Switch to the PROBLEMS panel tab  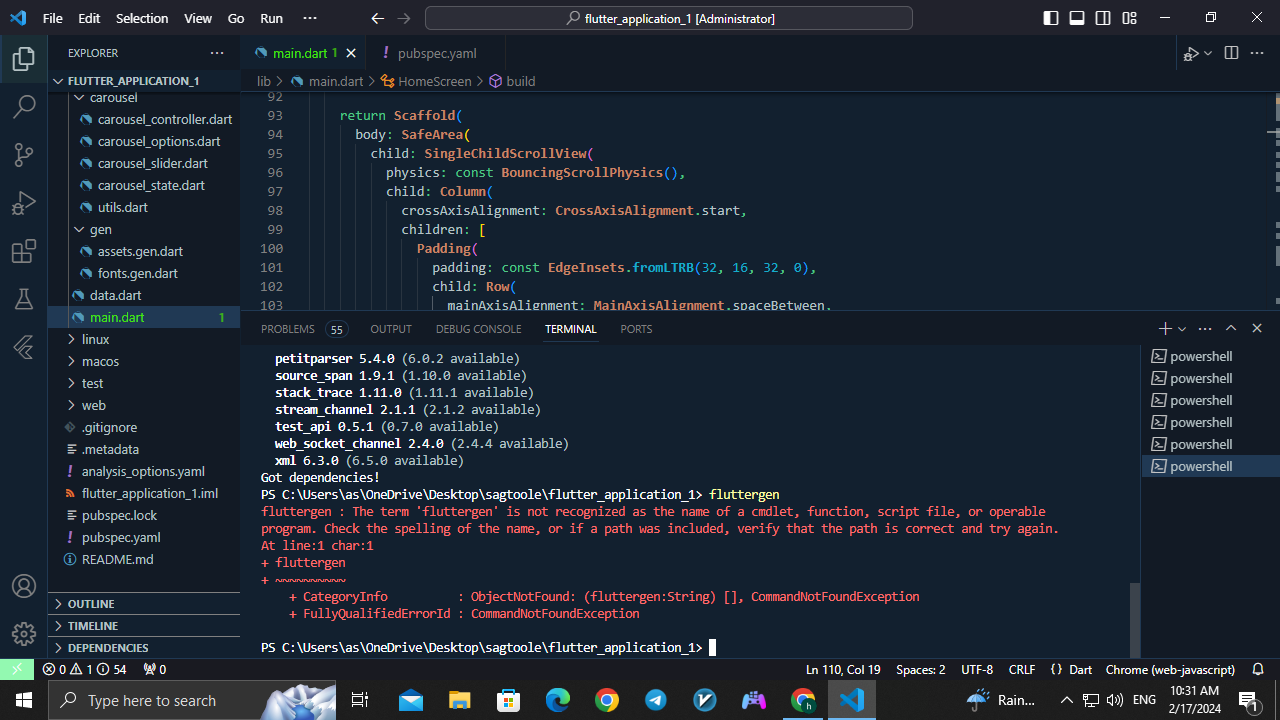point(303,329)
